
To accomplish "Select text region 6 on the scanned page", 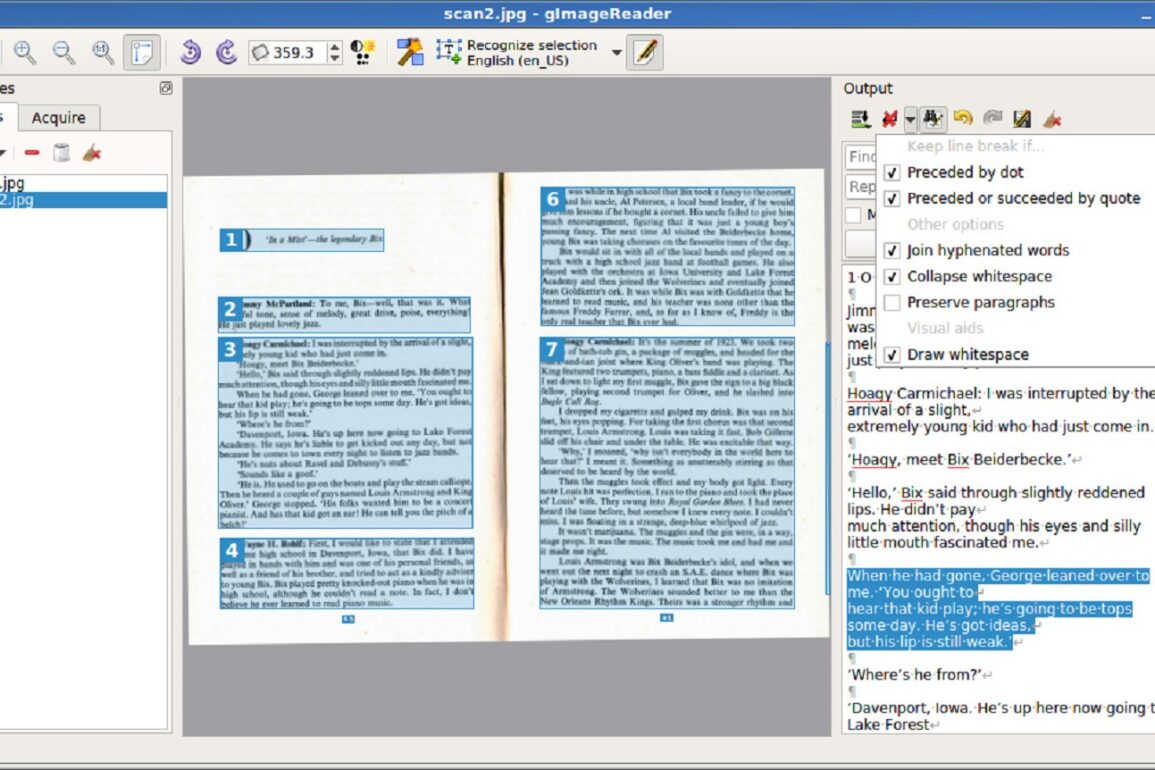I will pos(668,255).
